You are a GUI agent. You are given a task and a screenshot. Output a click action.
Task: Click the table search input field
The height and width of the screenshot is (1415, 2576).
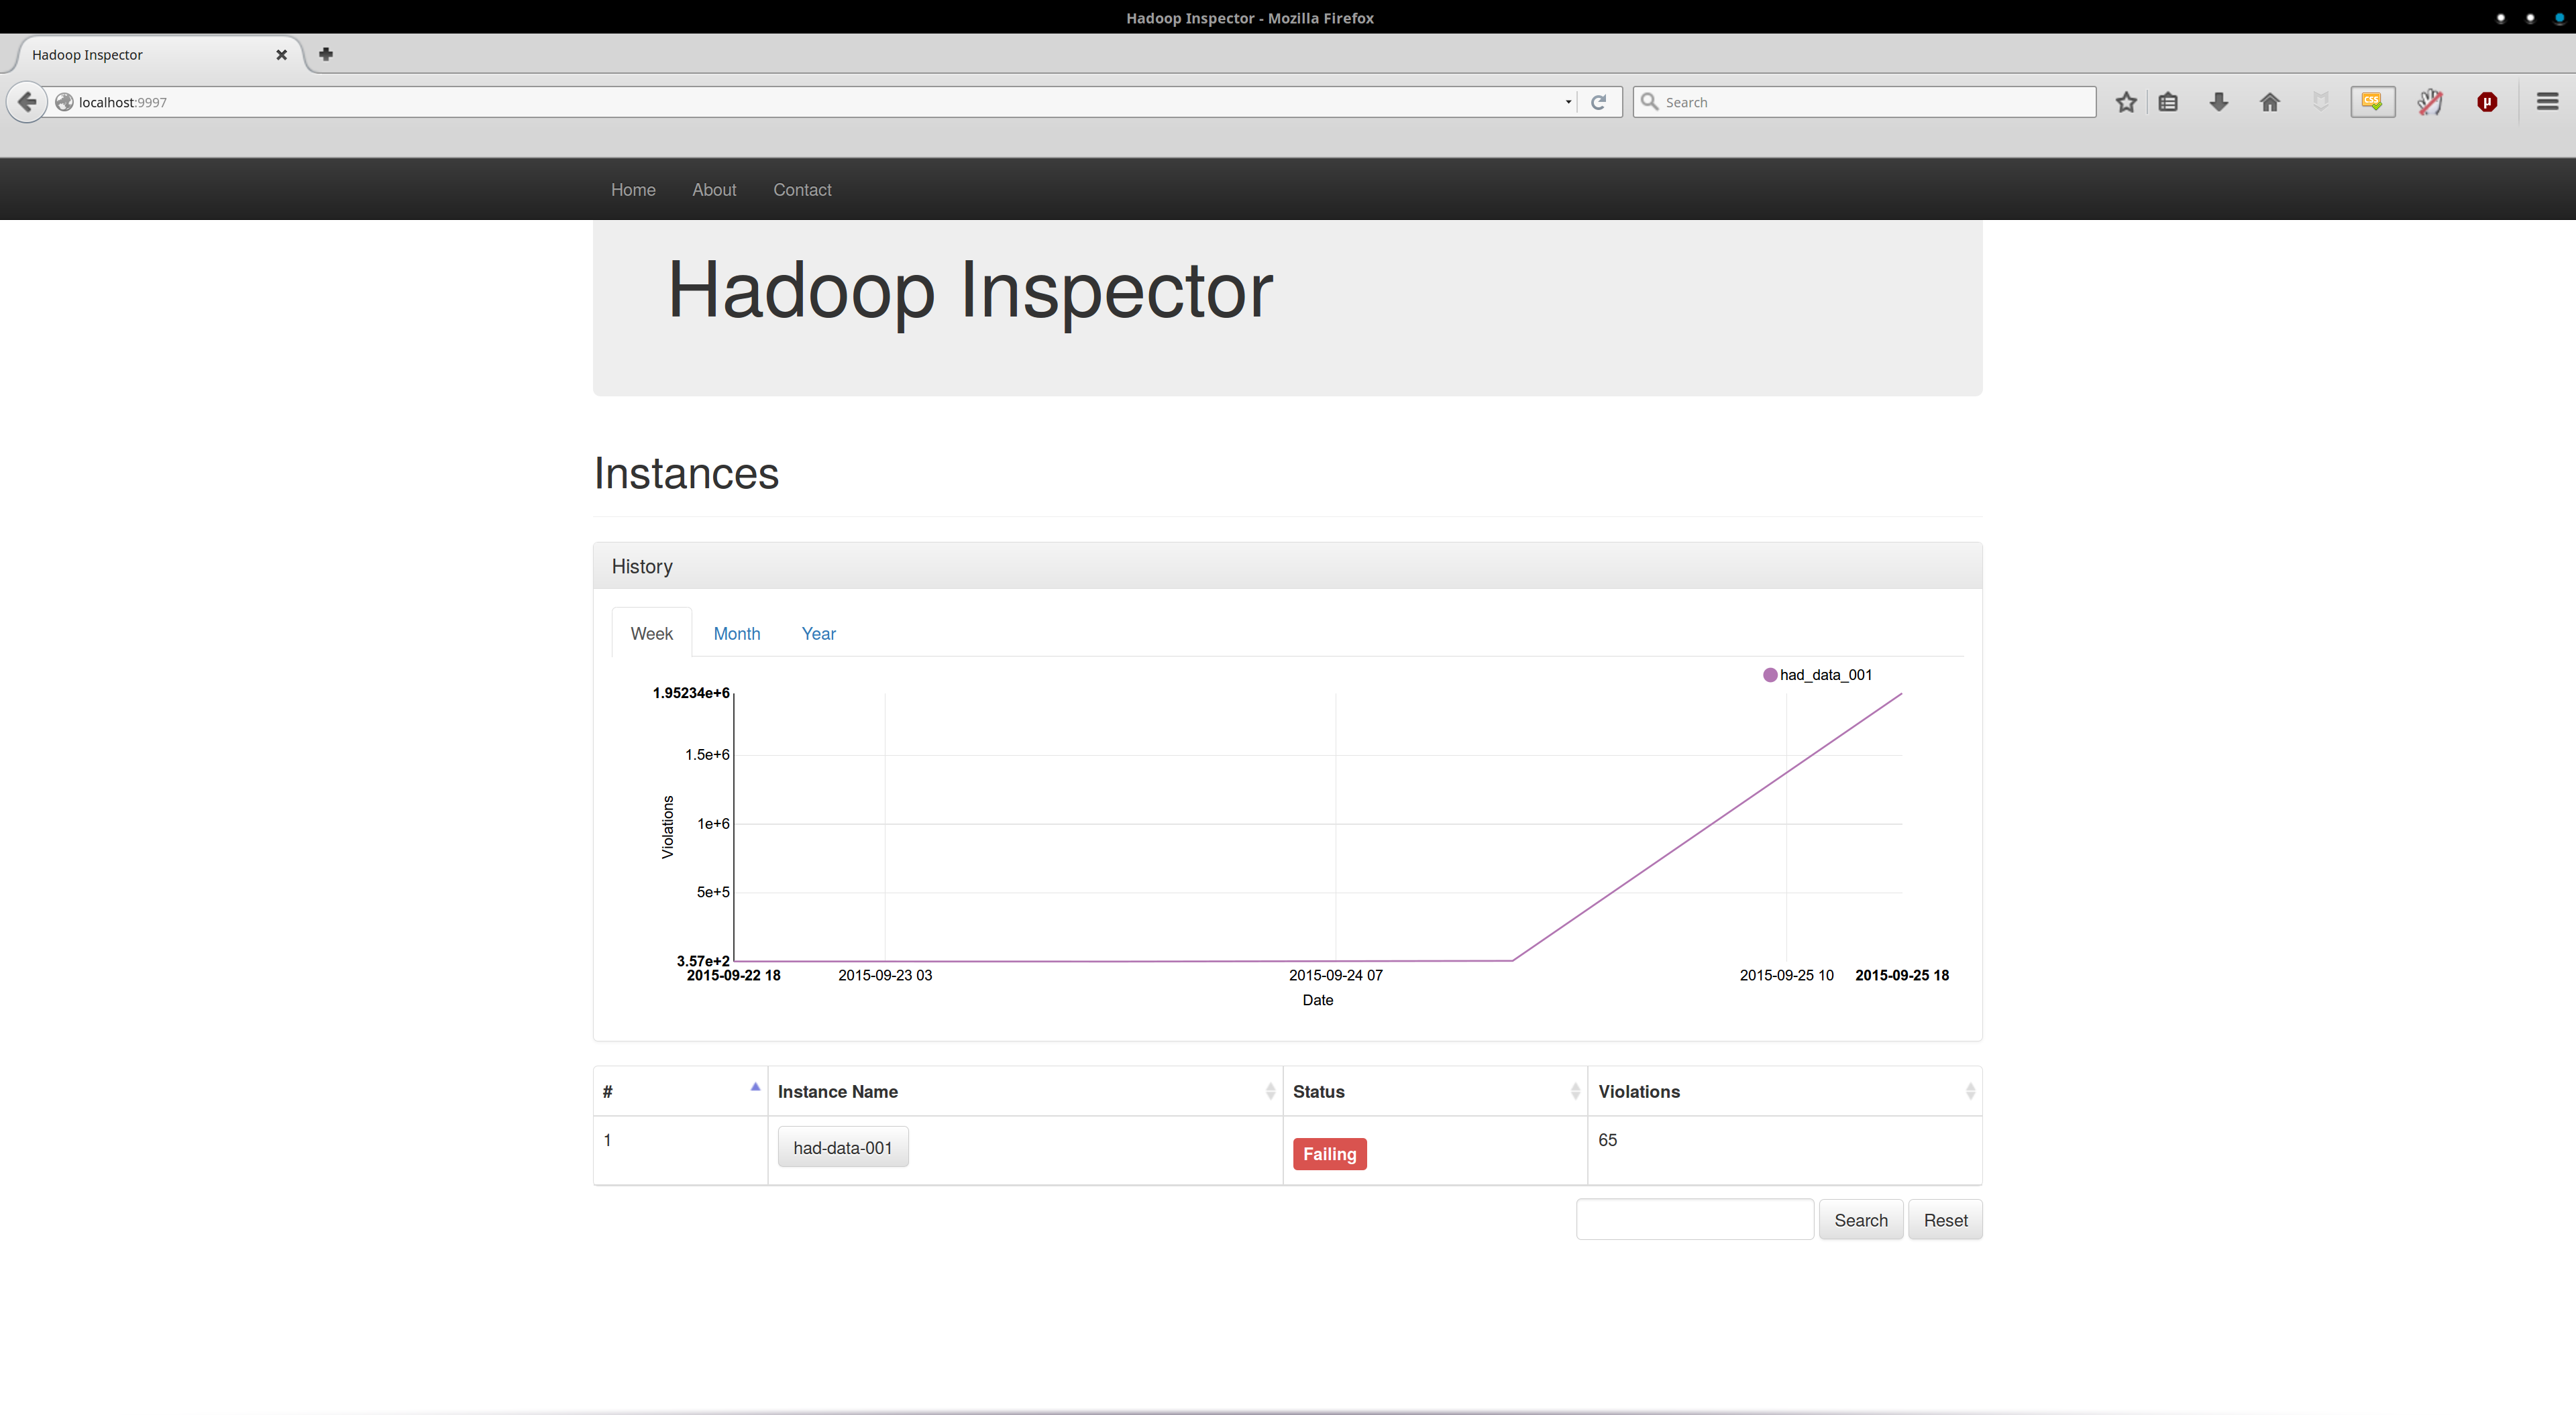(x=1694, y=1220)
